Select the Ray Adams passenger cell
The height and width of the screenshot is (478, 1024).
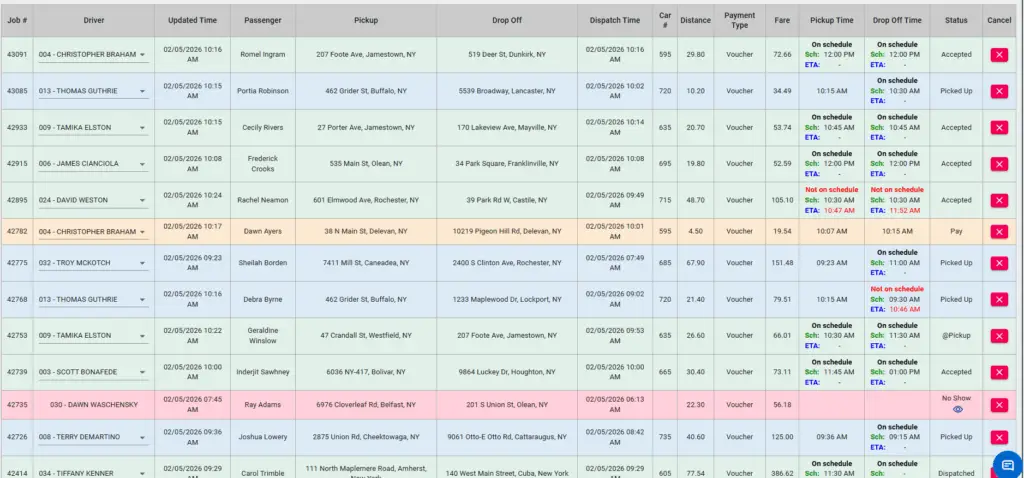[x=263, y=404]
